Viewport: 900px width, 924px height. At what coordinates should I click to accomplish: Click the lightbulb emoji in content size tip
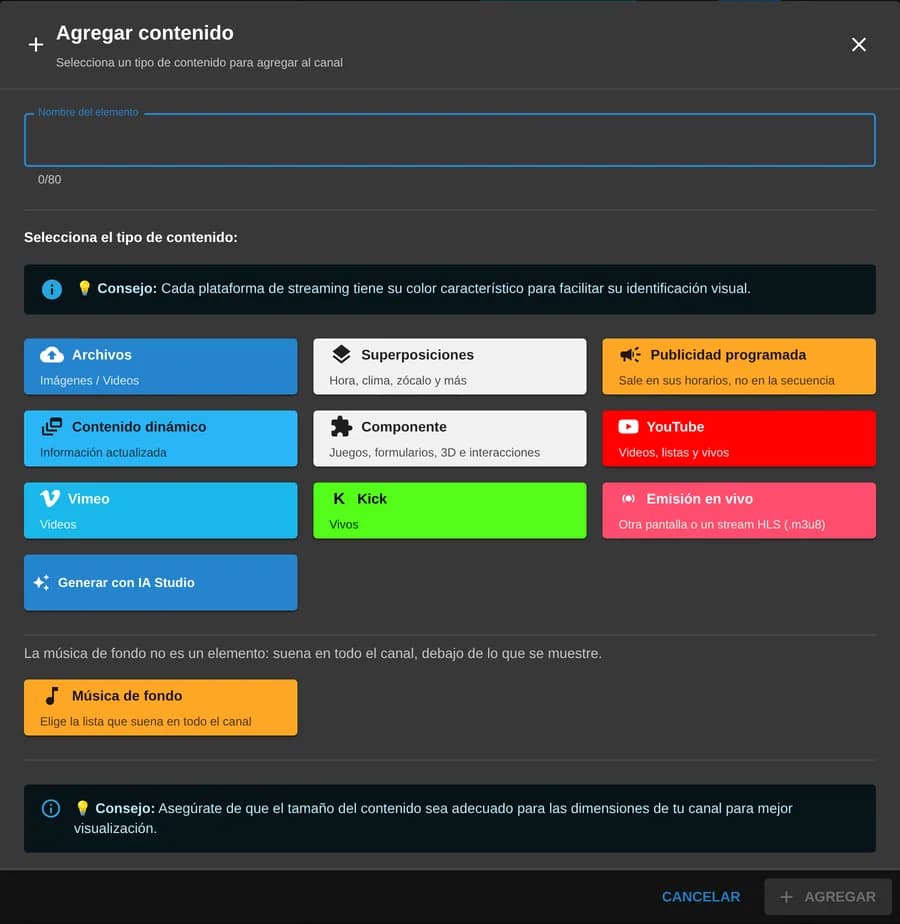coord(83,808)
